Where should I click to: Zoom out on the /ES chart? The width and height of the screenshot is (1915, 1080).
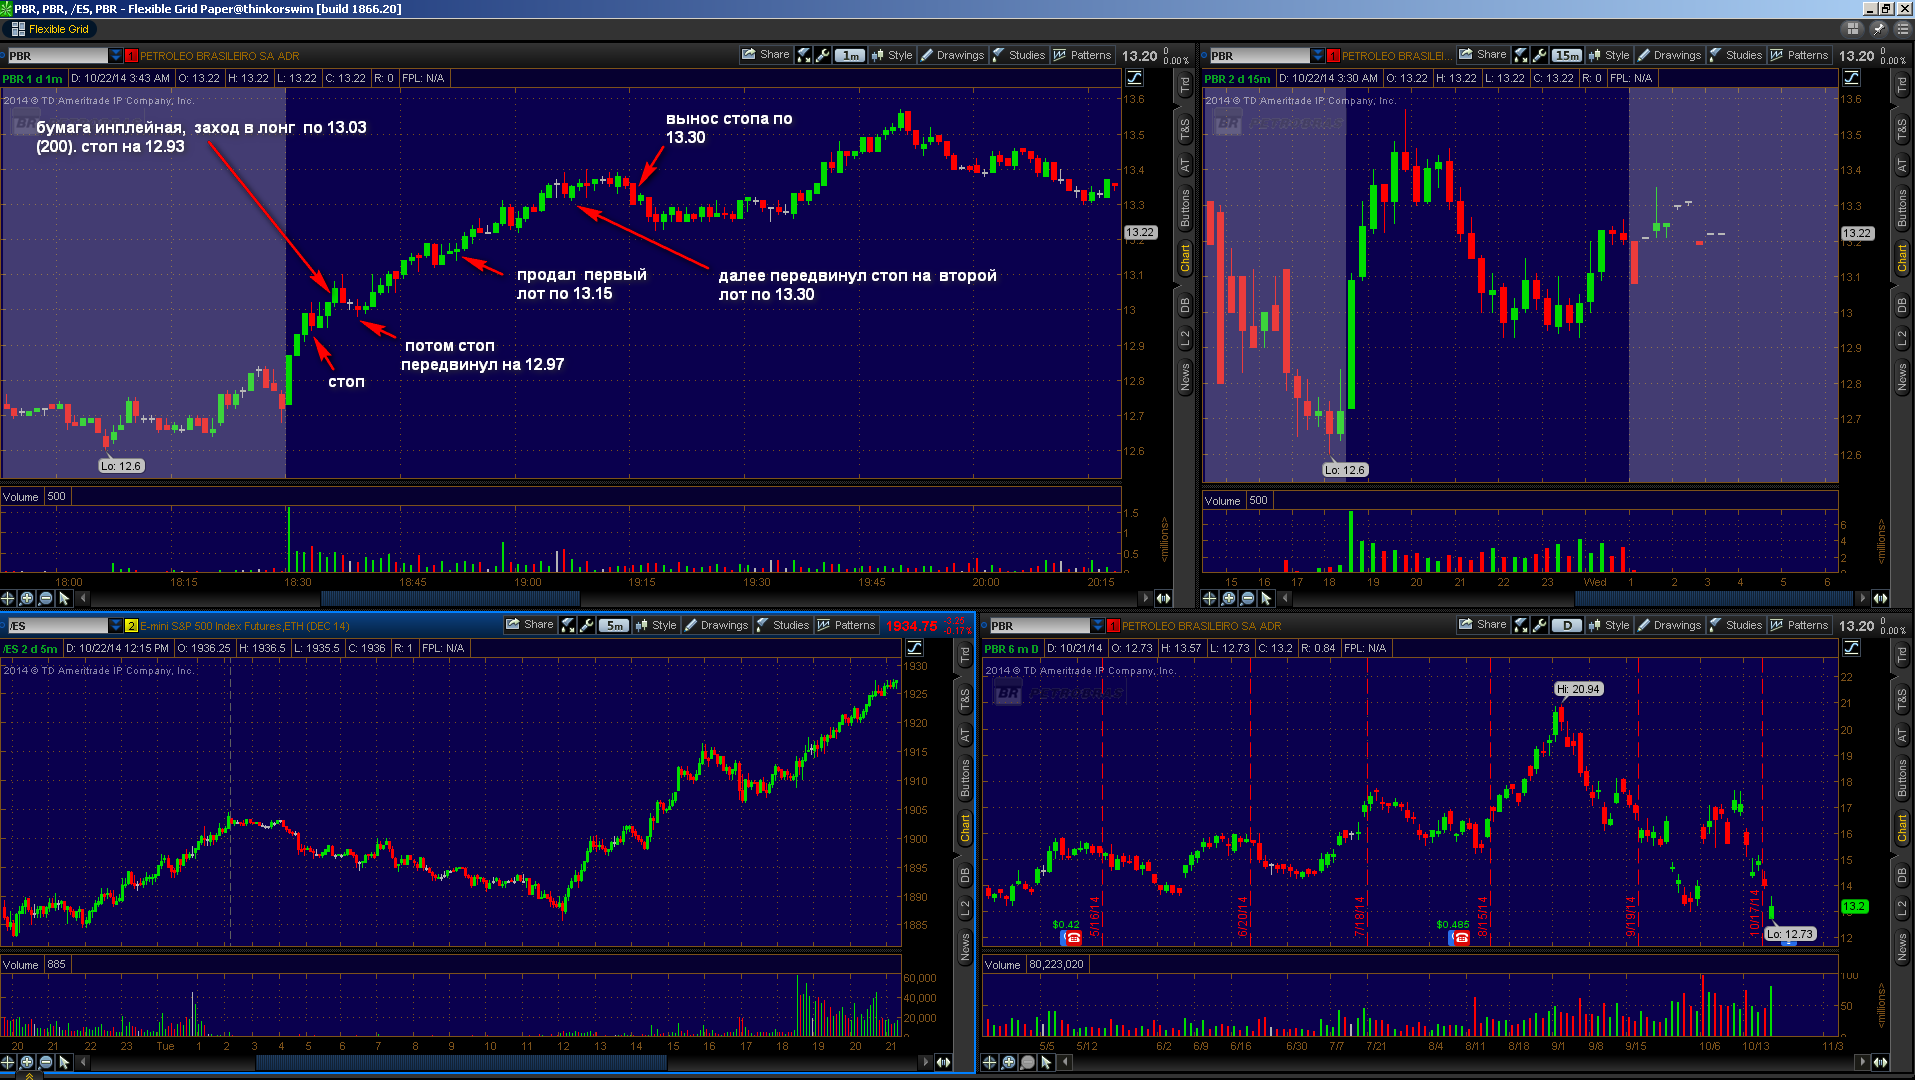click(46, 1062)
